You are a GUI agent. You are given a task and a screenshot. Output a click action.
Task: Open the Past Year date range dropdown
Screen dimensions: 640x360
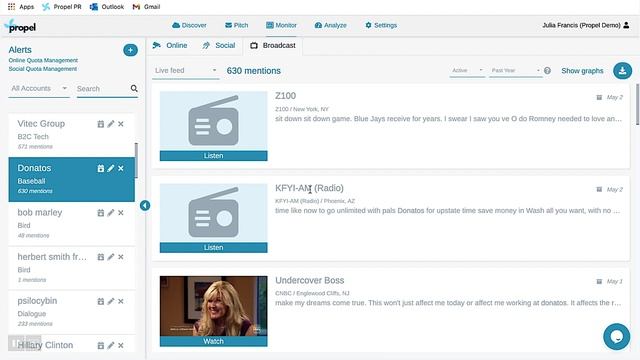click(x=516, y=70)
